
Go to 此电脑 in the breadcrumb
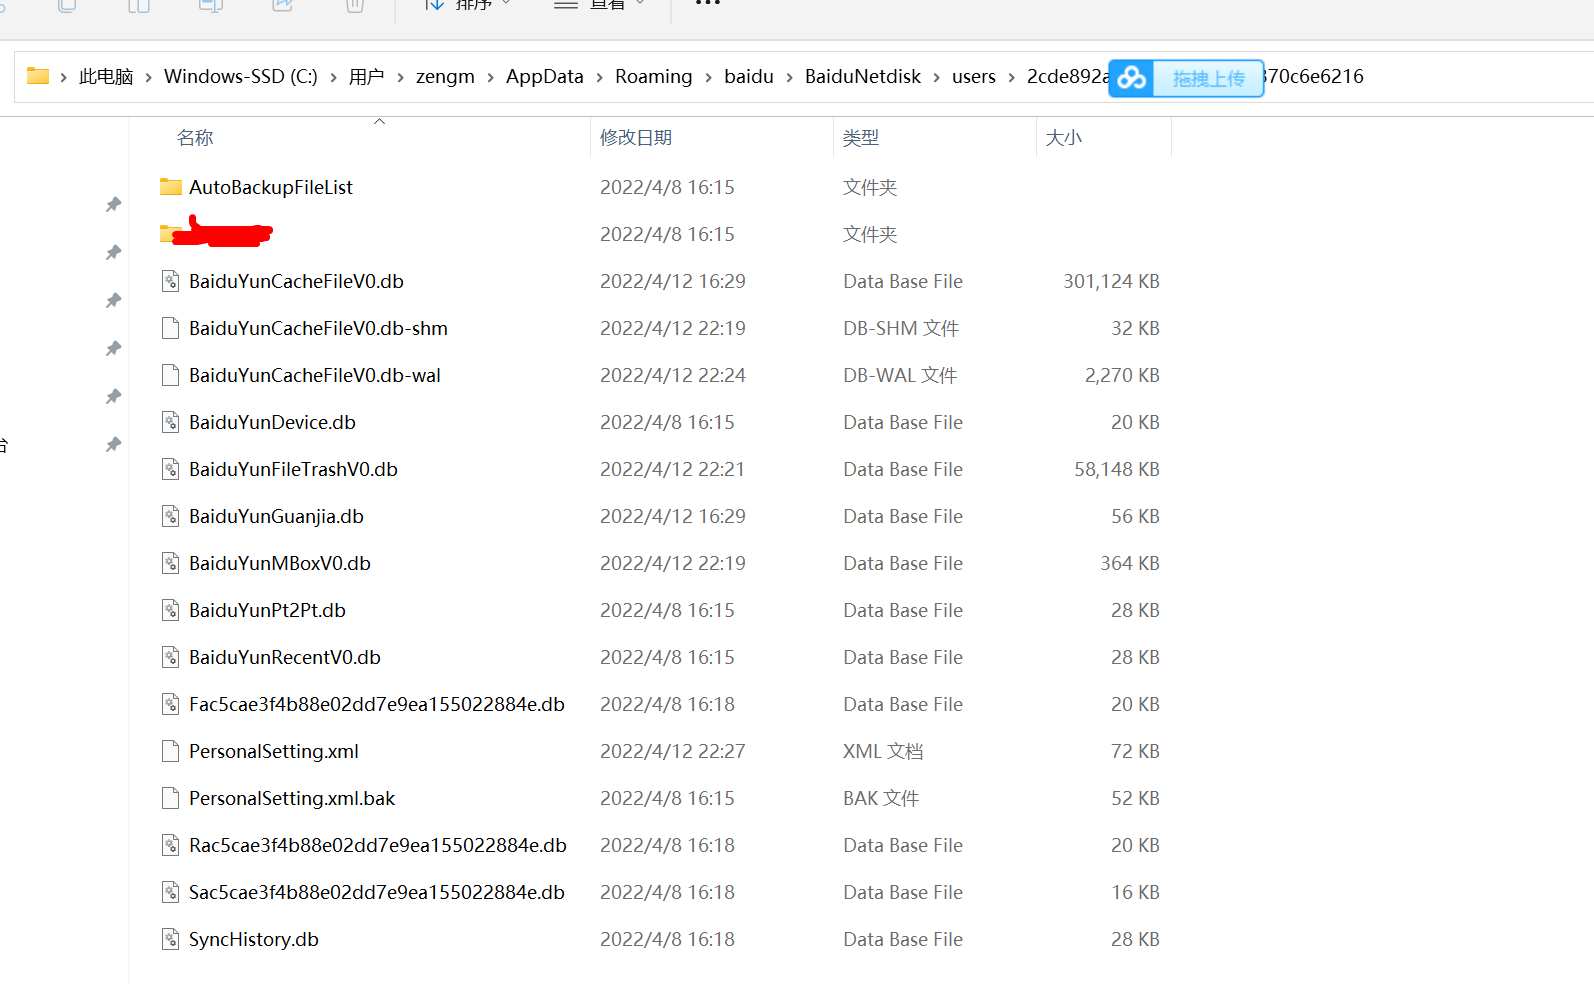pyautogui.click(x=106, y=77)
